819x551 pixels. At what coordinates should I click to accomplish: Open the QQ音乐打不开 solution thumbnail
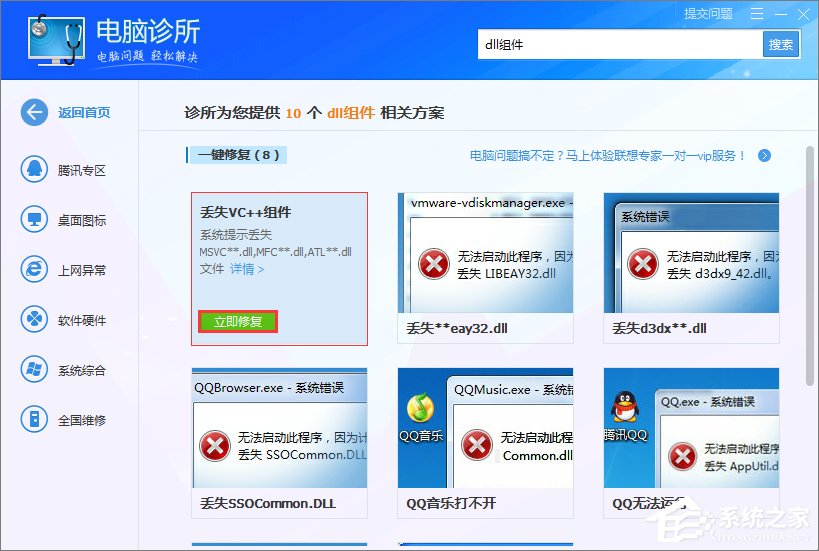(485, 428)
